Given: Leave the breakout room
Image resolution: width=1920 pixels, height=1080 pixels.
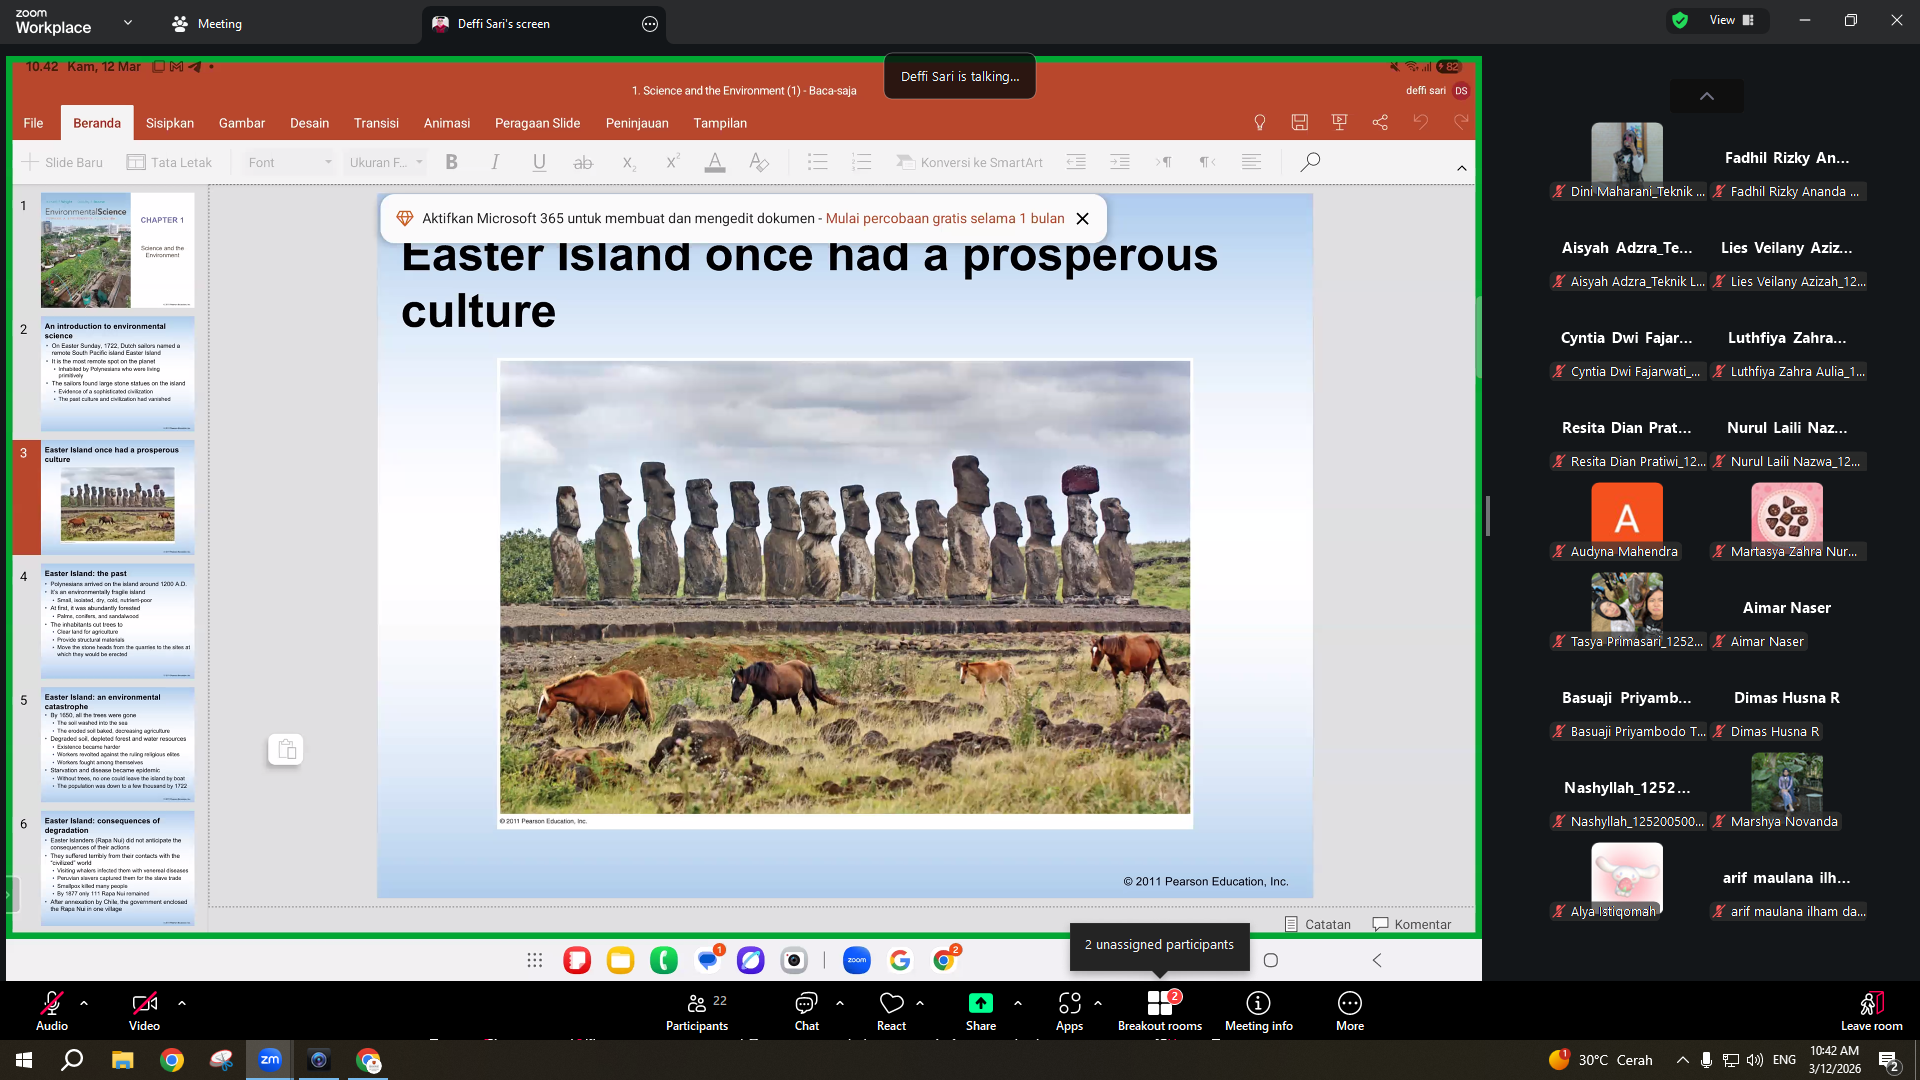Looking at the screenshot, I should (1871, 1011).
